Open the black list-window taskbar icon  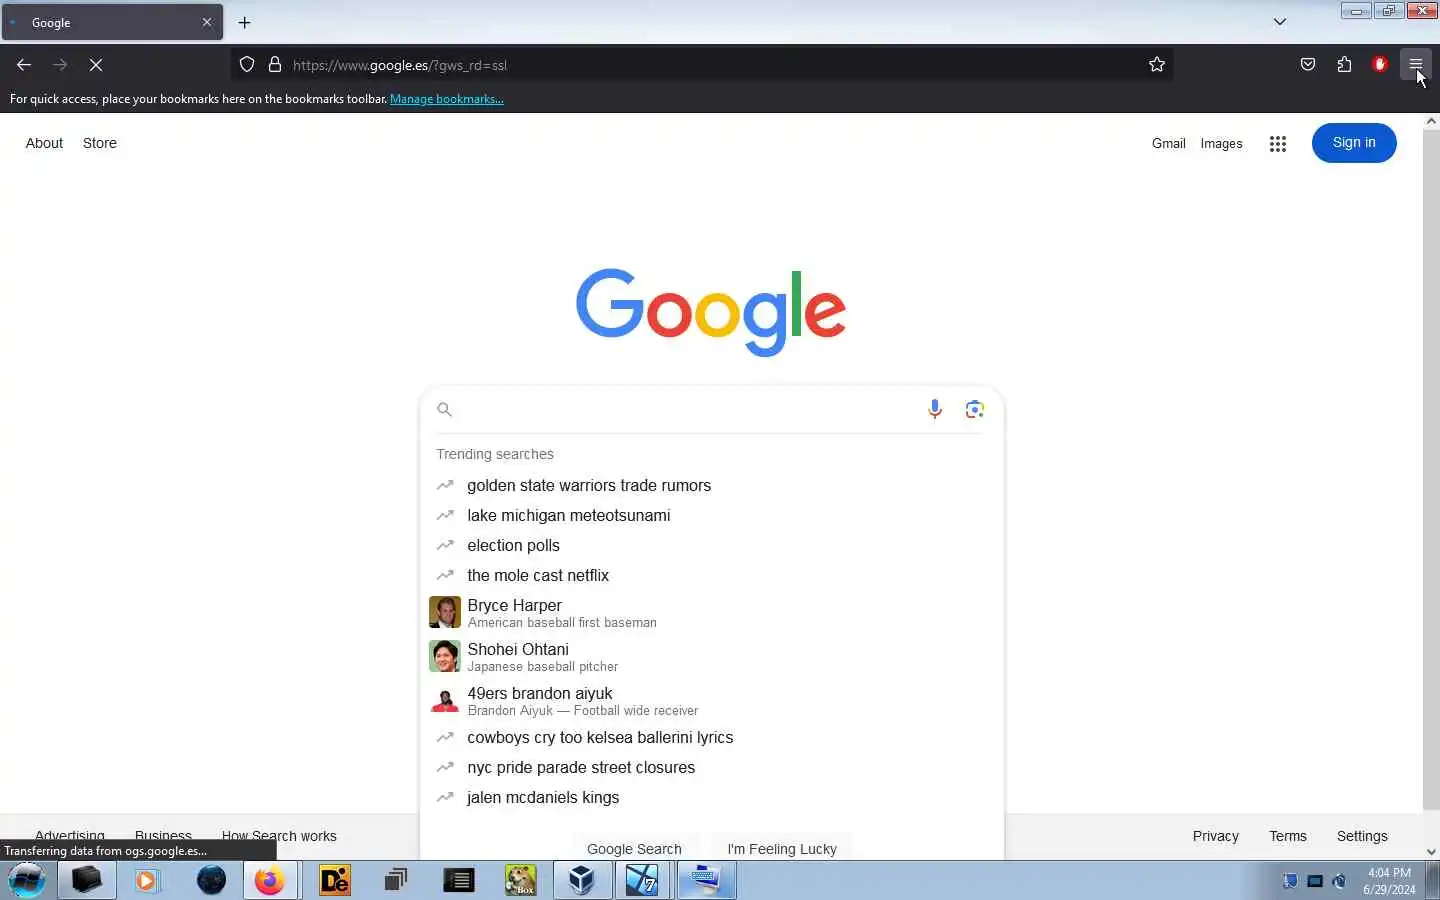458,880
